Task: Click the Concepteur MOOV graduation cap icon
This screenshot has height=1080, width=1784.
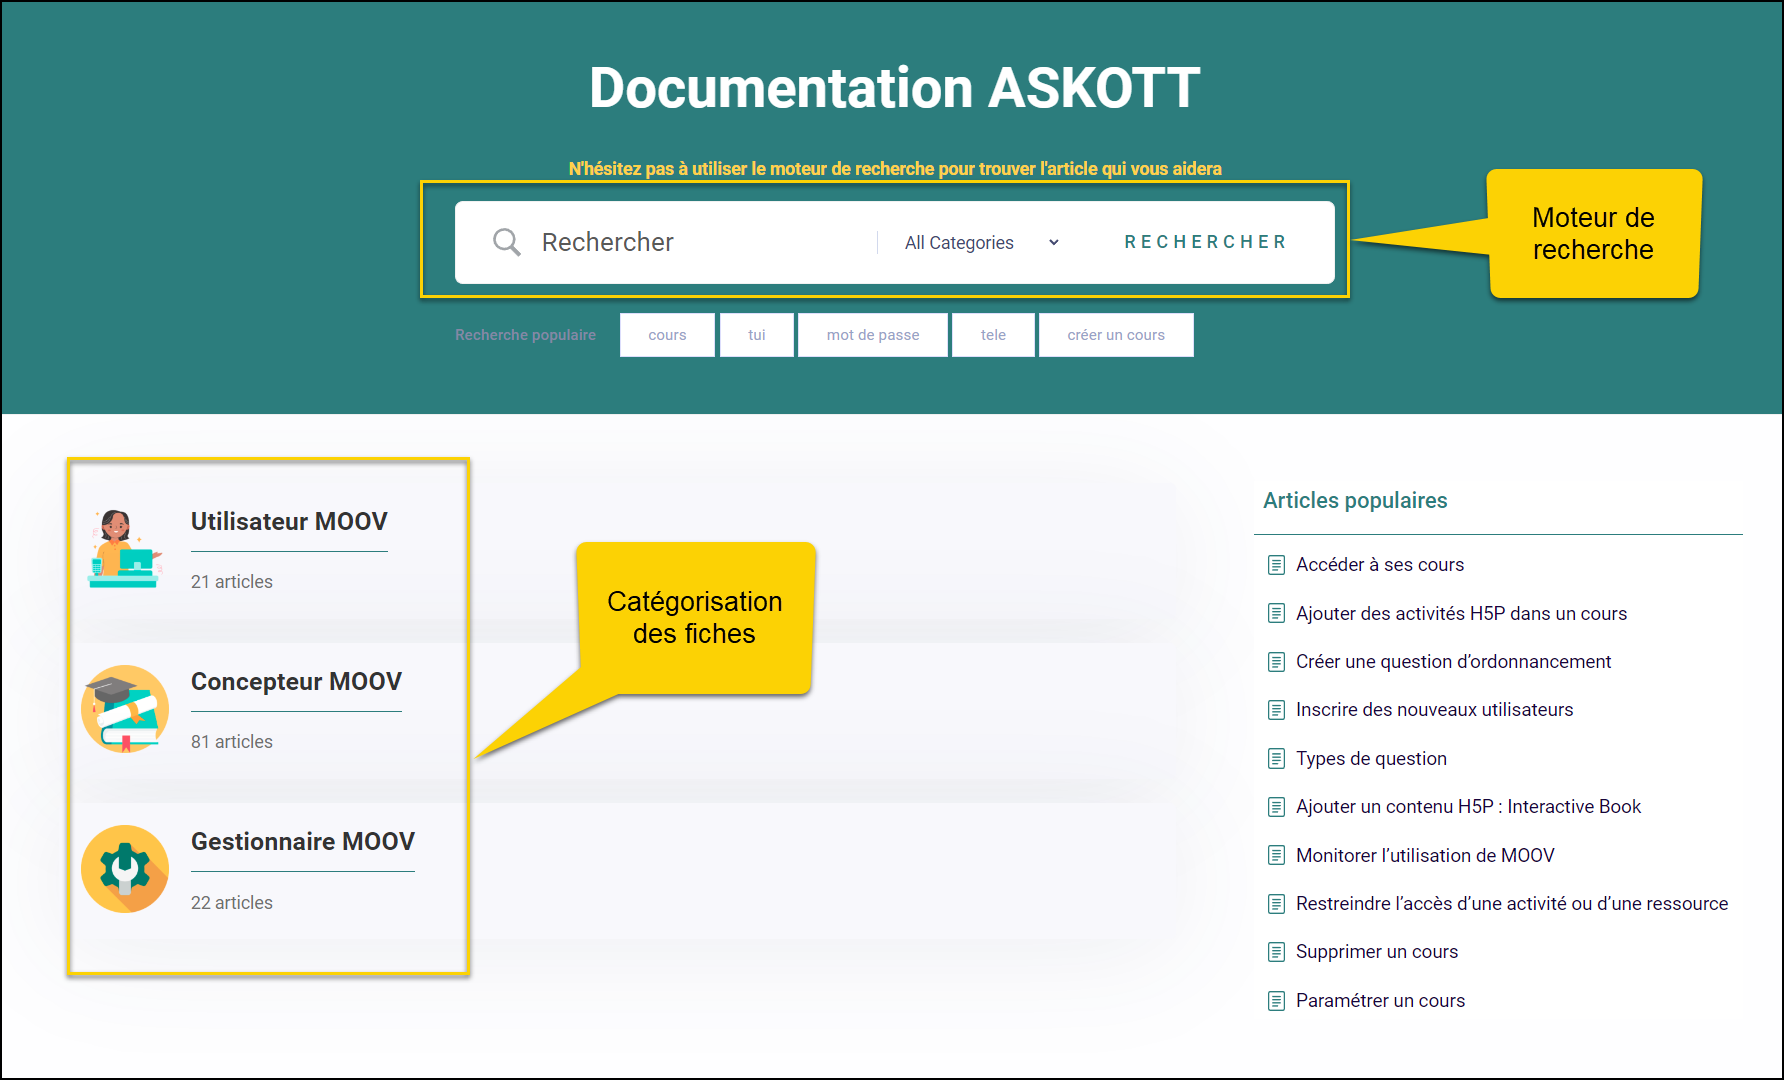Action: (x=125, y=709)
